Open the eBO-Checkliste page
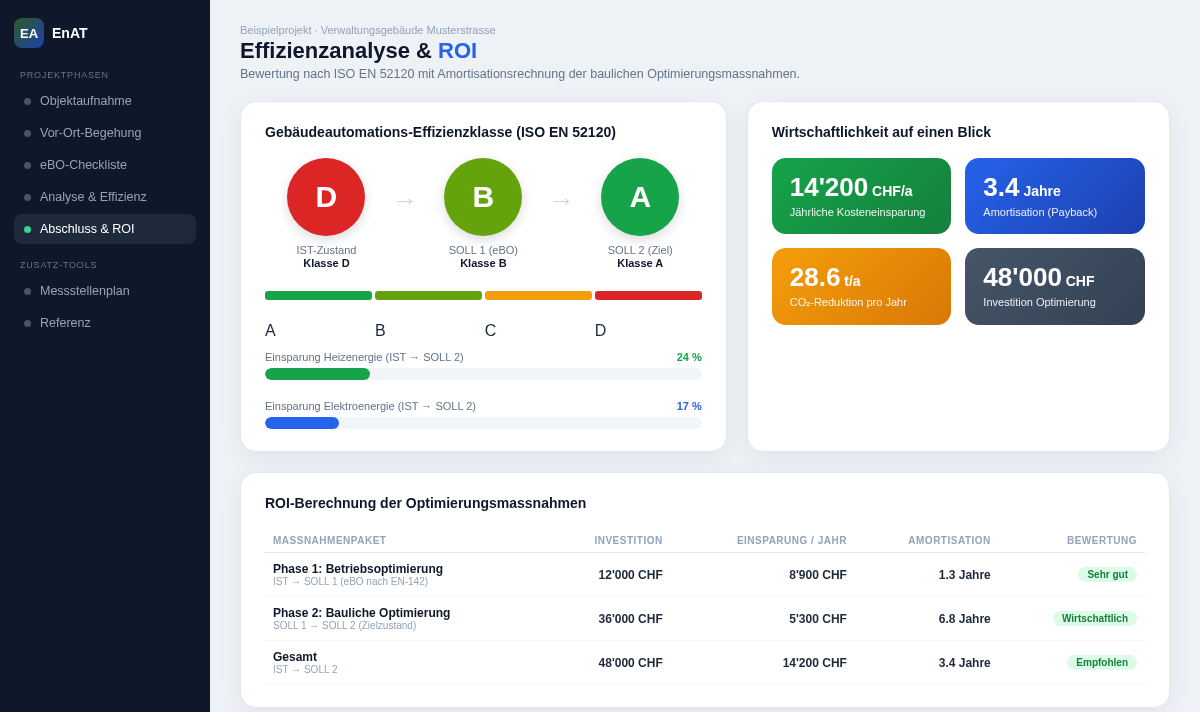The width and height of the screenshot is (1200, 712). tap(105, 165)
